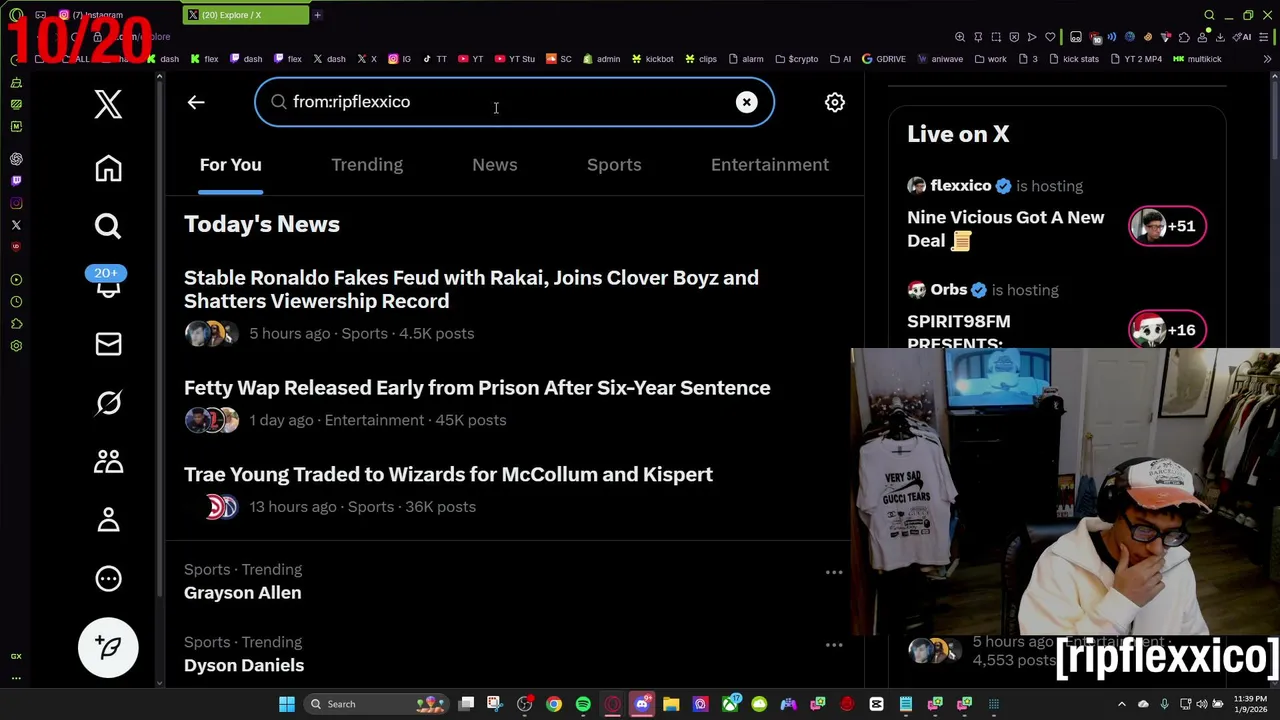Open the Grok icon in X sidebar
This screenshot has height=720, width=1280.
[108, 402]
